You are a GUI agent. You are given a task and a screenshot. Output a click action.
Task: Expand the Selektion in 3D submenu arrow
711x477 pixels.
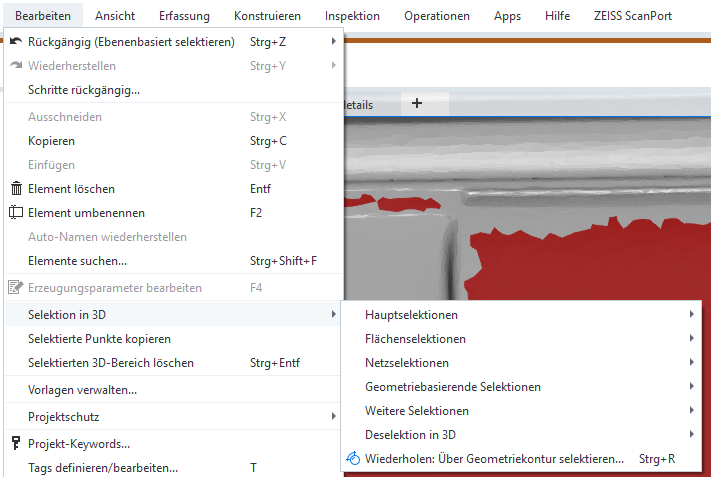click(x=333, y=314)
